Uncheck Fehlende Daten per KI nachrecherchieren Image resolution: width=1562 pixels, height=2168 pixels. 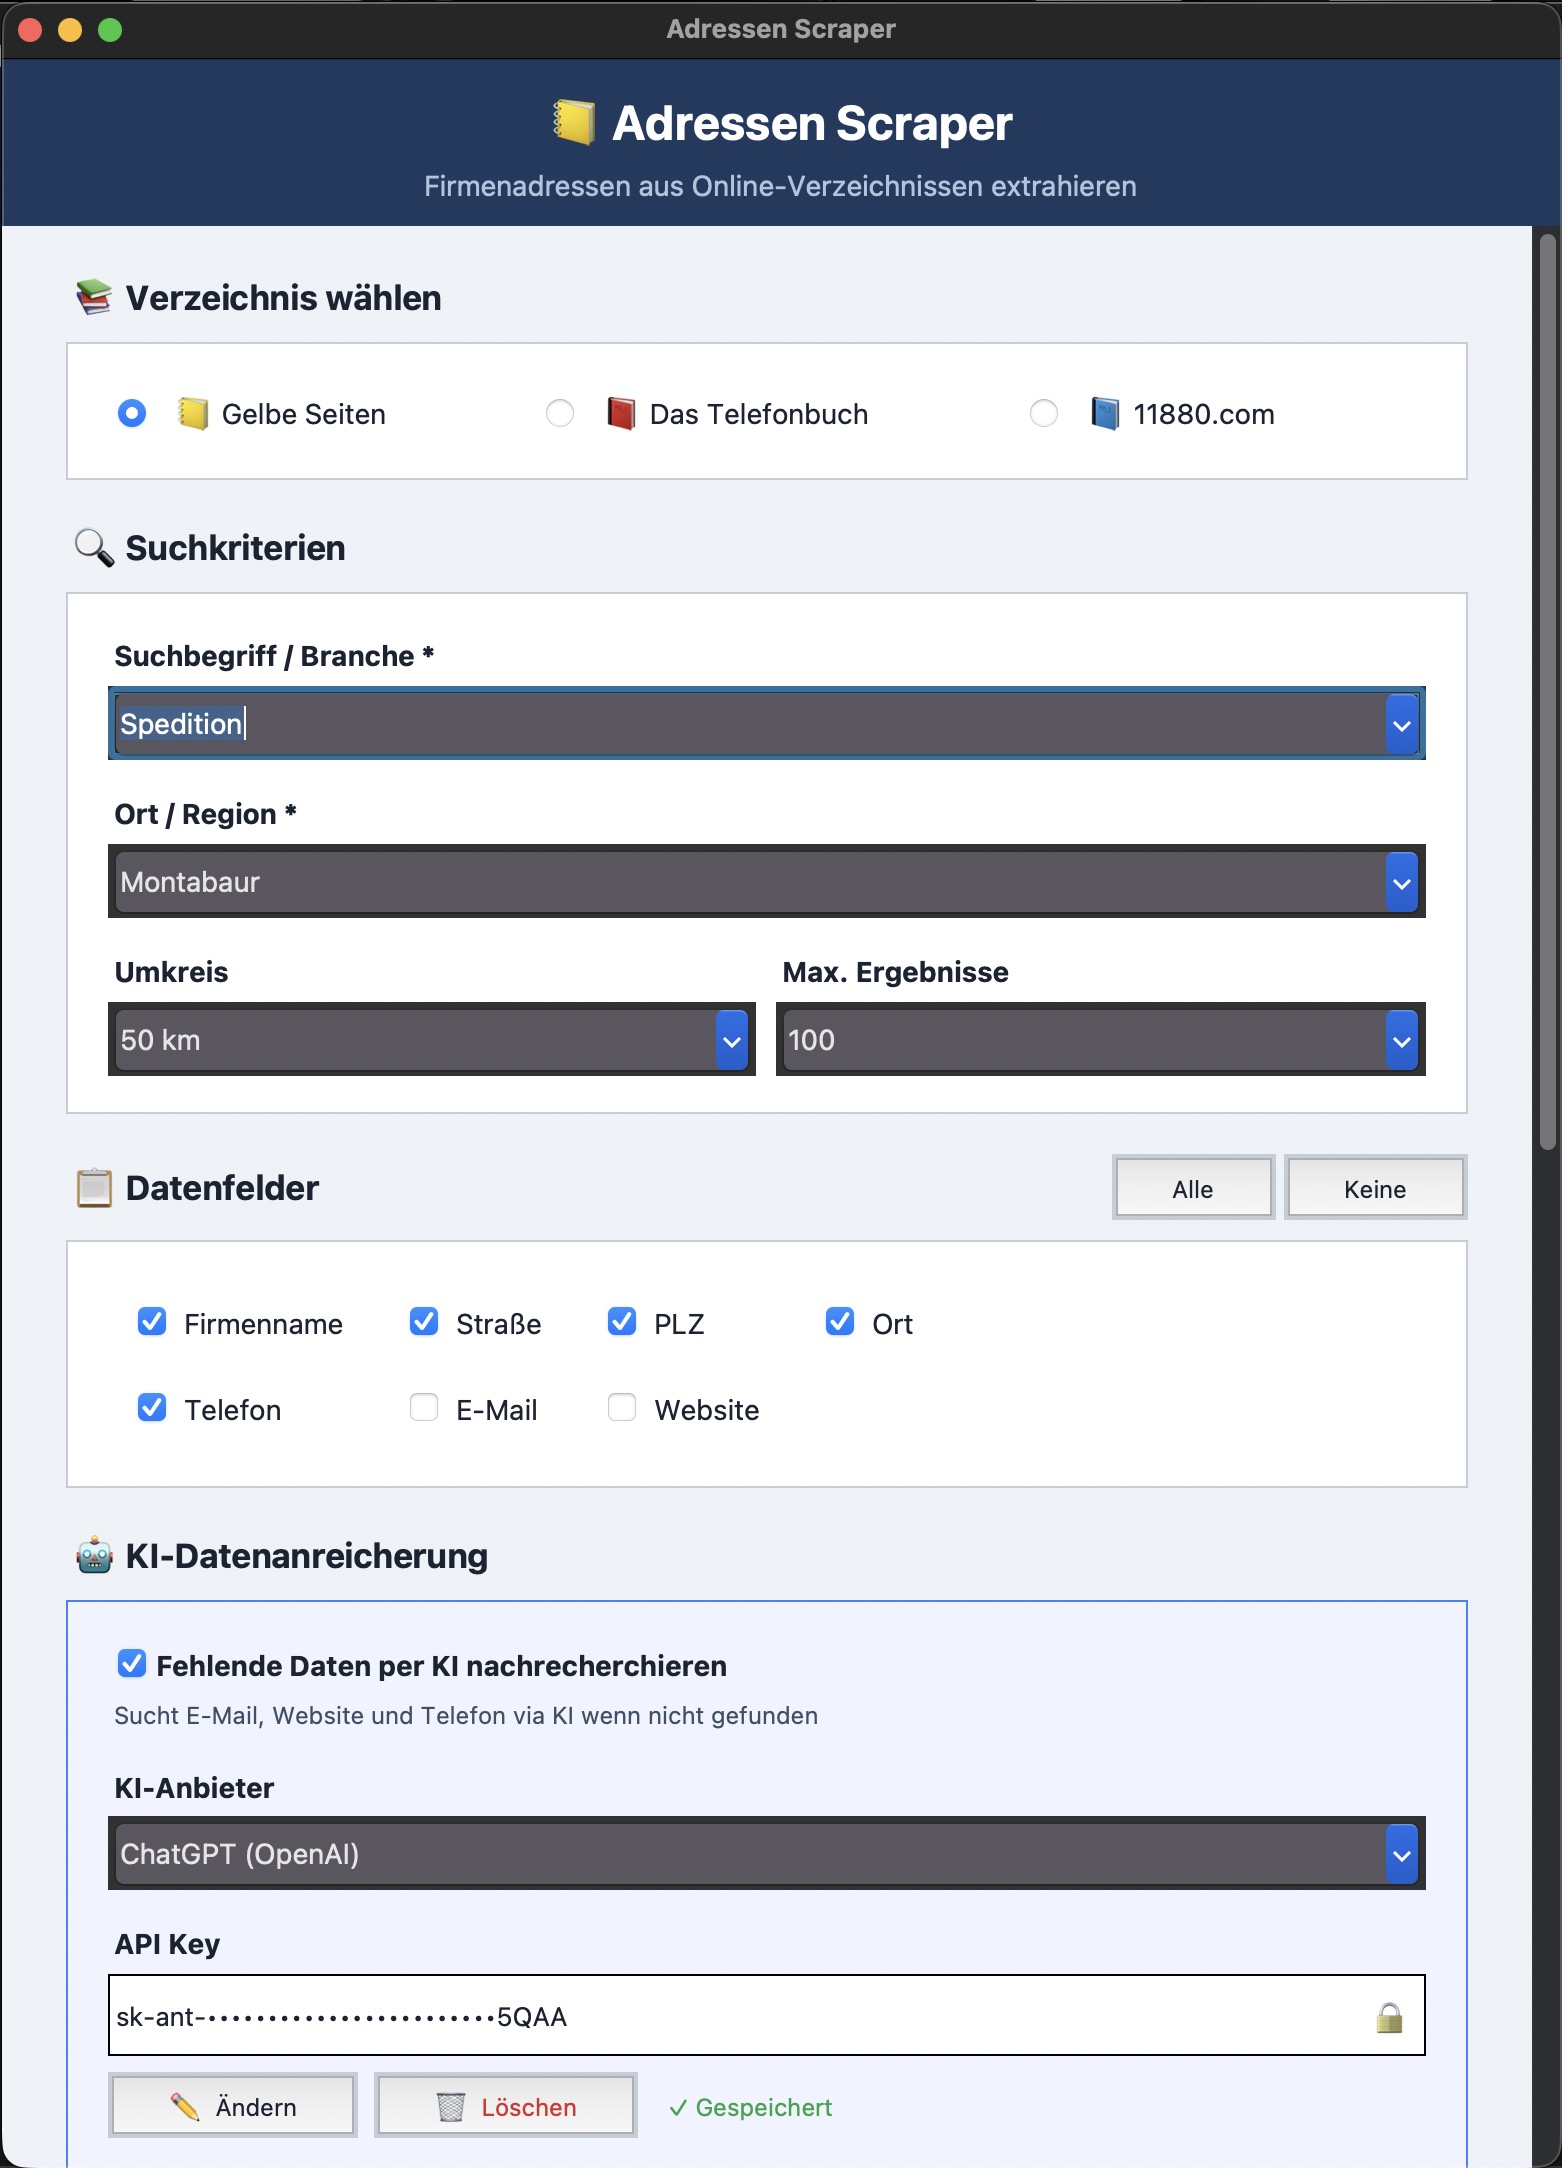coord(132,1664)
